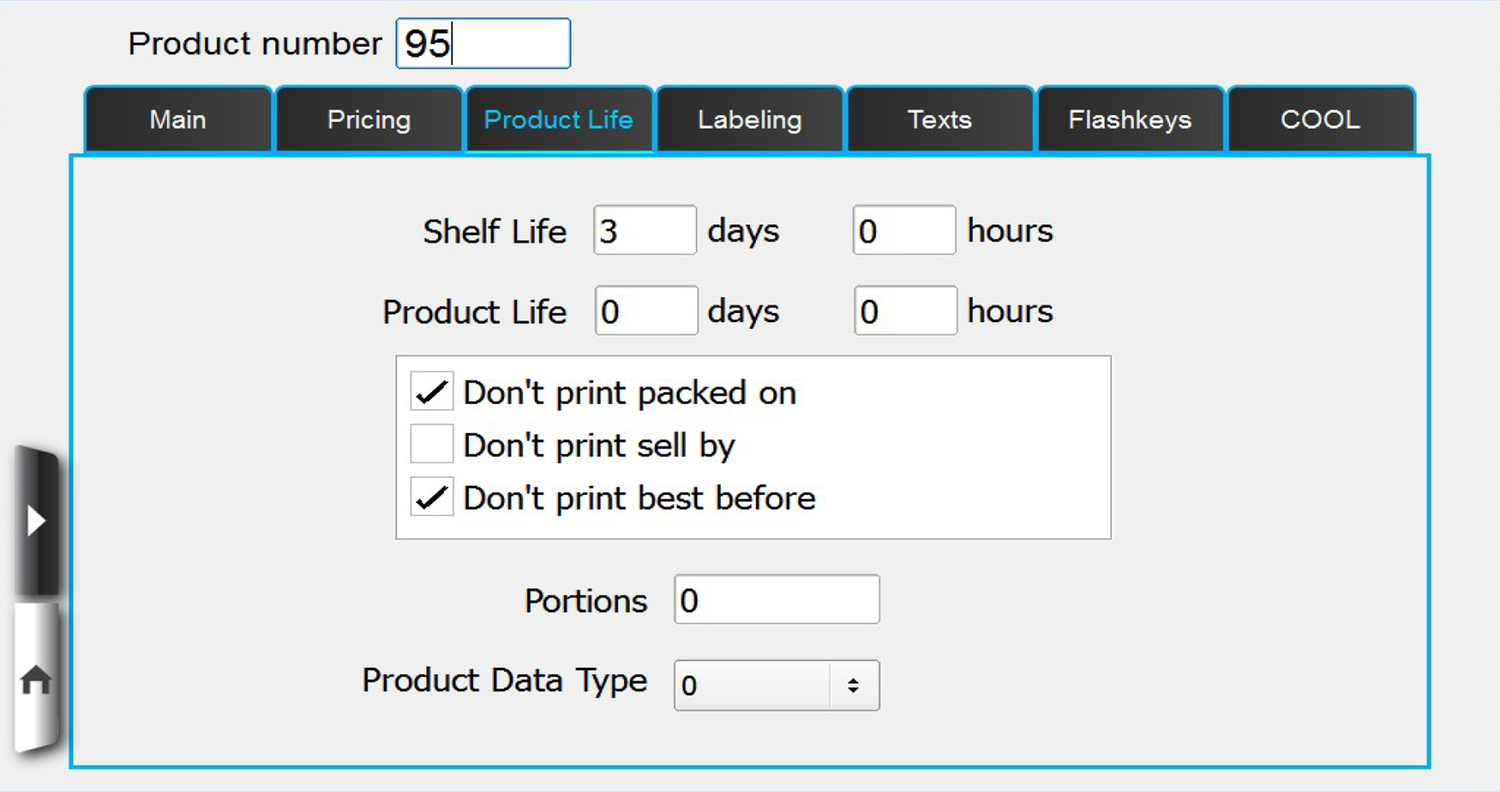Open the Flashkeys tab
1500x792 pixels.
click(1130, 120)
